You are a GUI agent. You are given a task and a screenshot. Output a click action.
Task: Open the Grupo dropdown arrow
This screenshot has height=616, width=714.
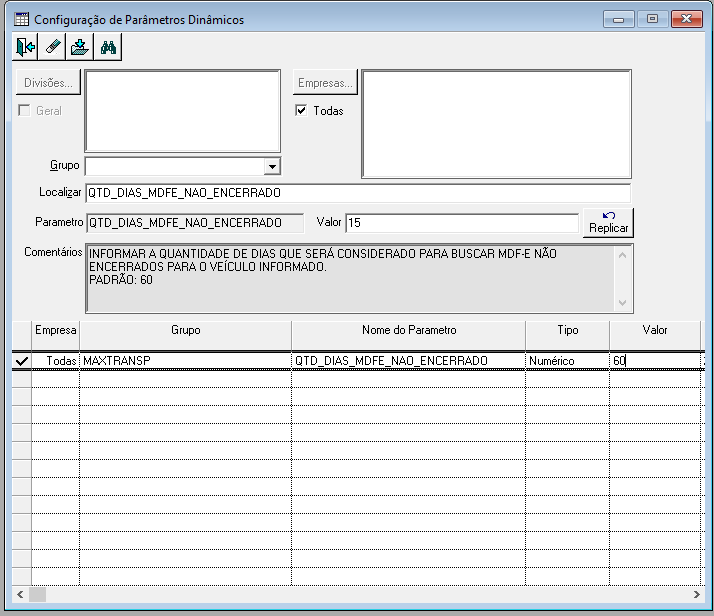coord(272,166)
